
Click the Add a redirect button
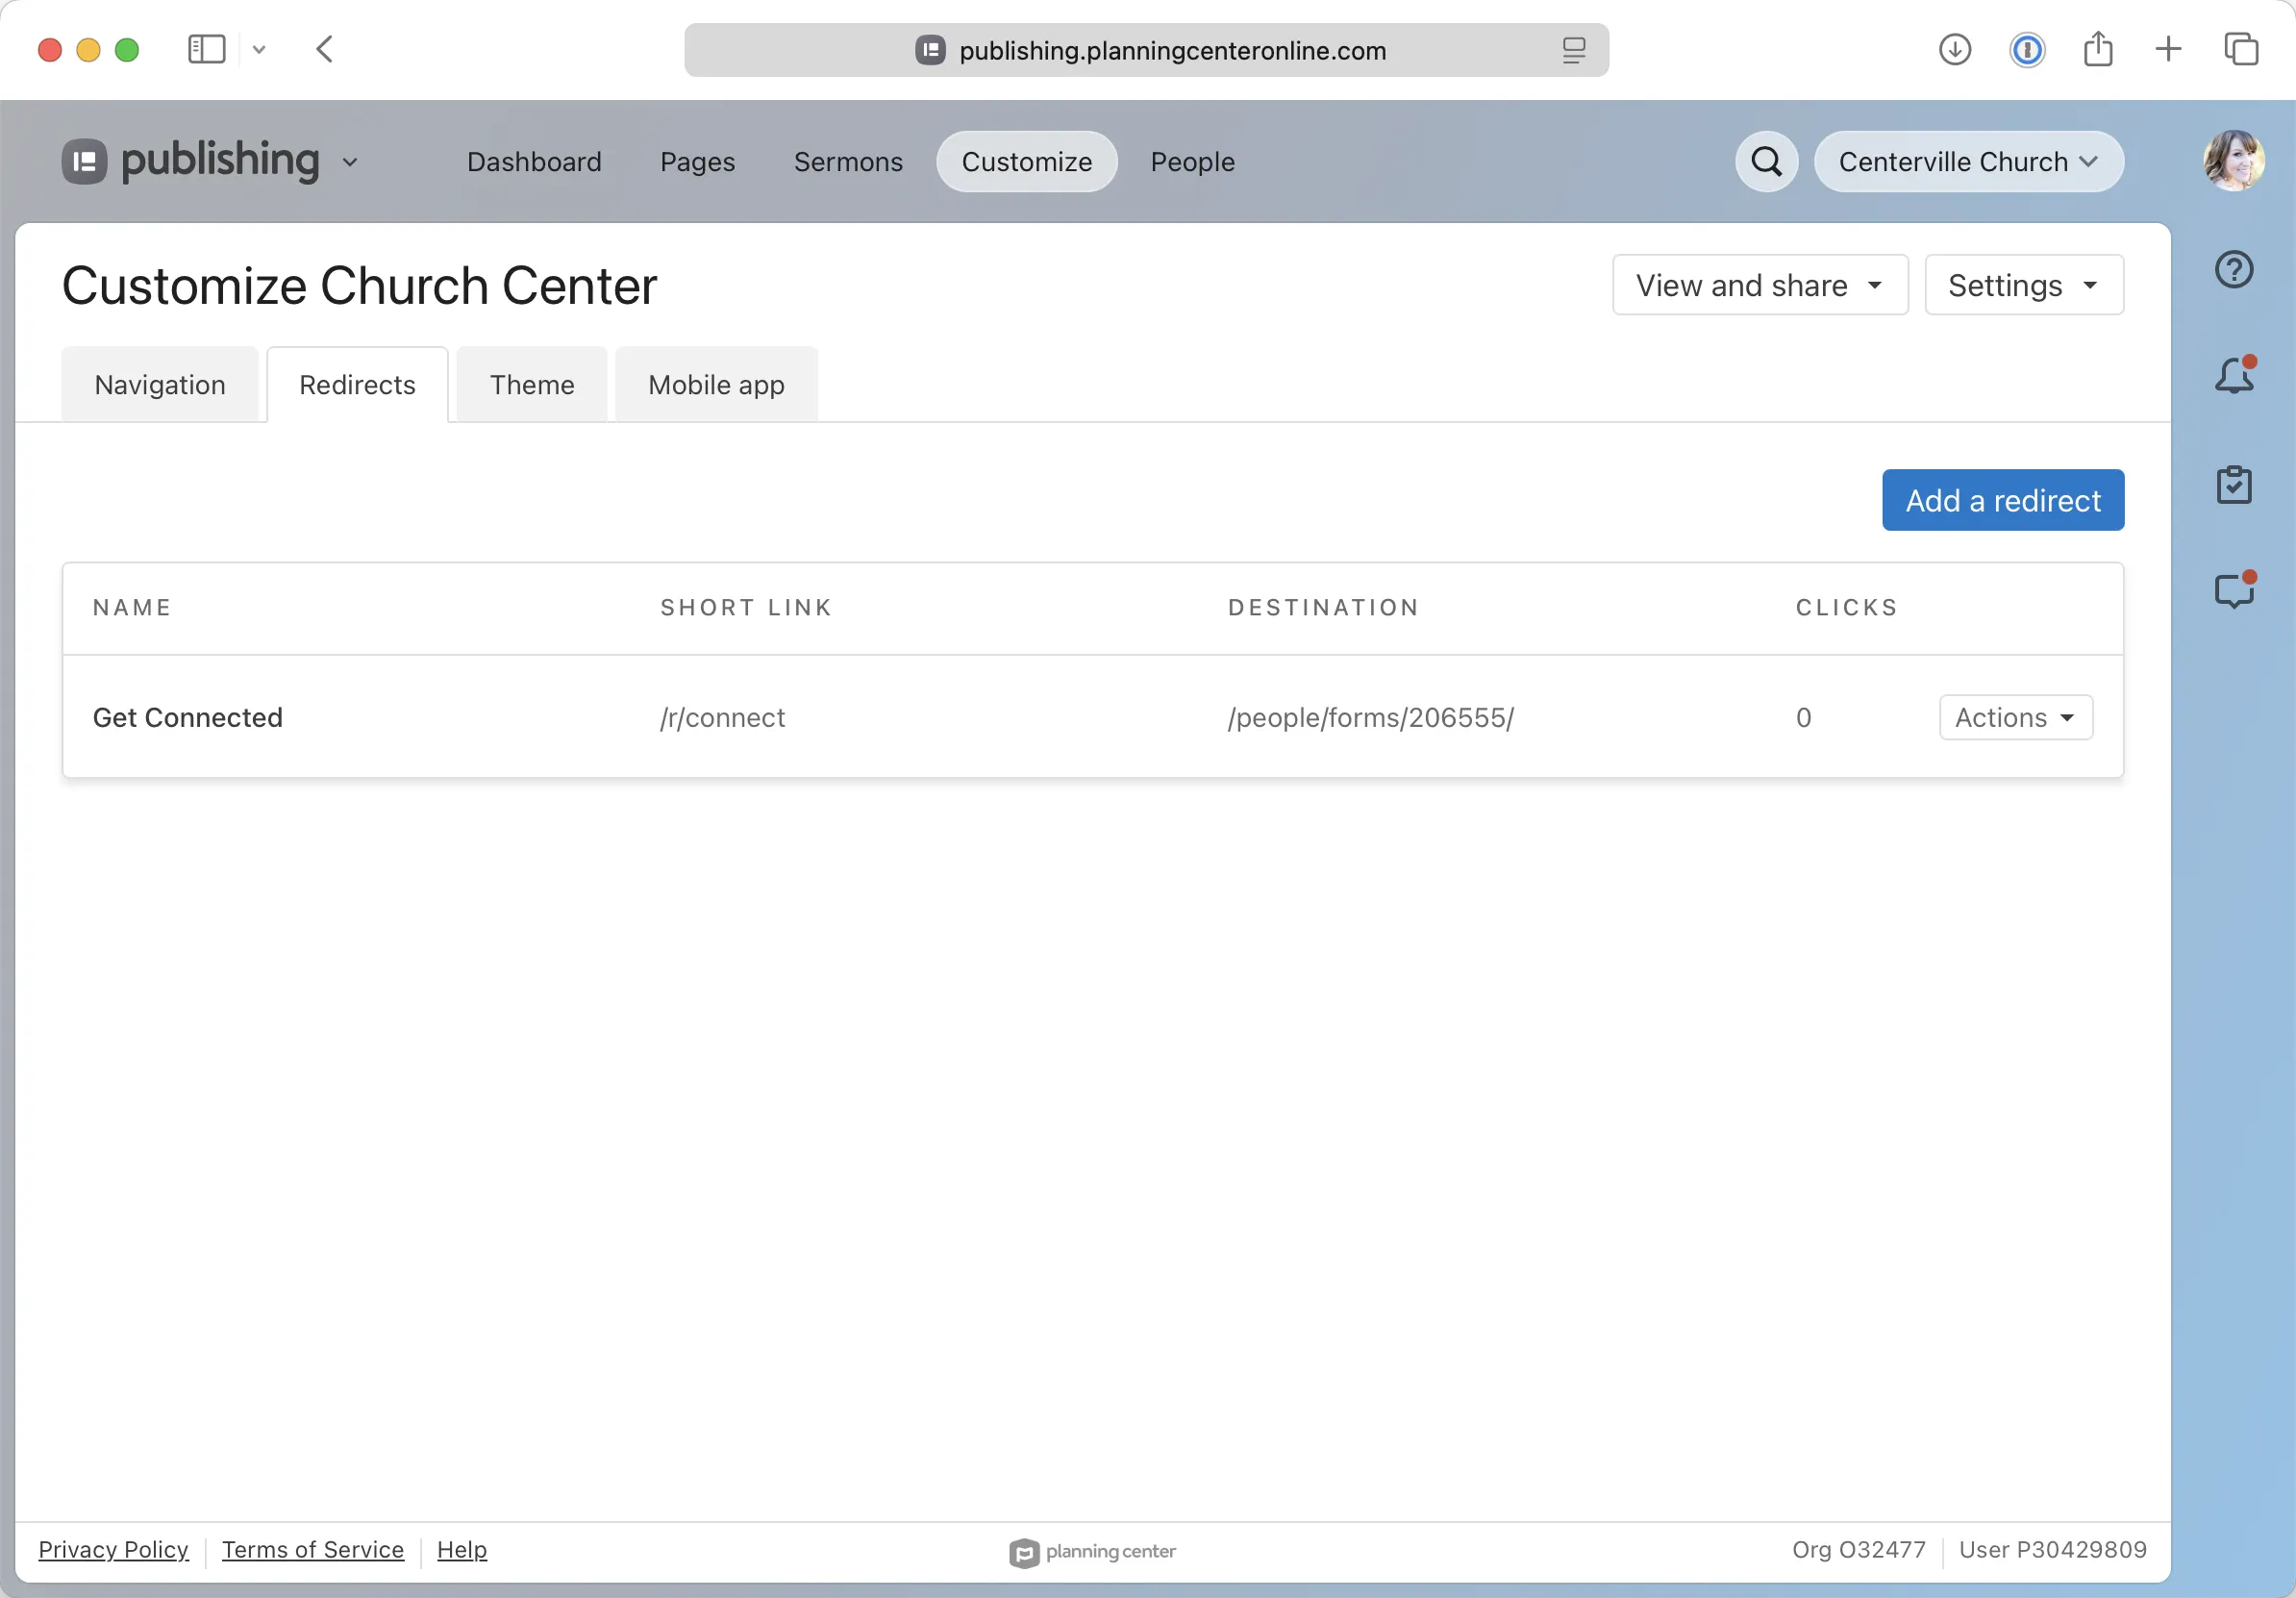(x=2002, y=500)
